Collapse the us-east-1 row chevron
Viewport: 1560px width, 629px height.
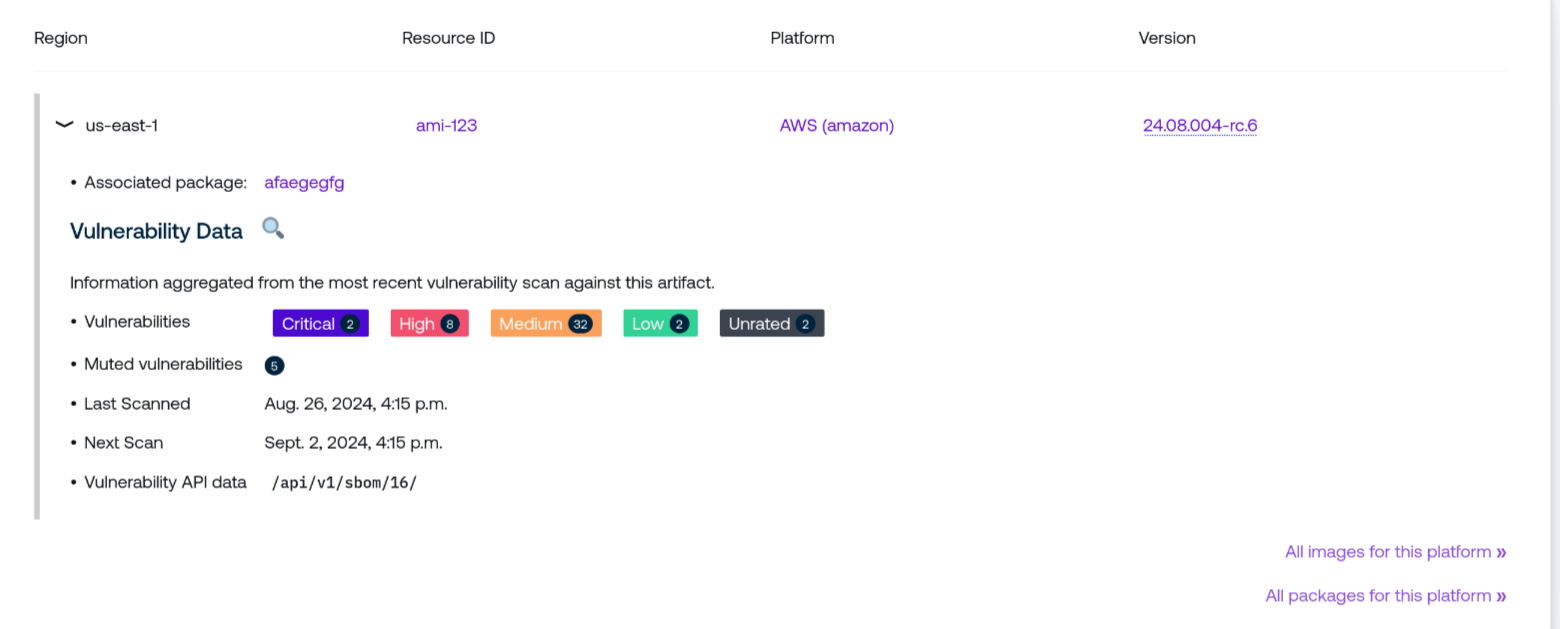click(64, 125)
